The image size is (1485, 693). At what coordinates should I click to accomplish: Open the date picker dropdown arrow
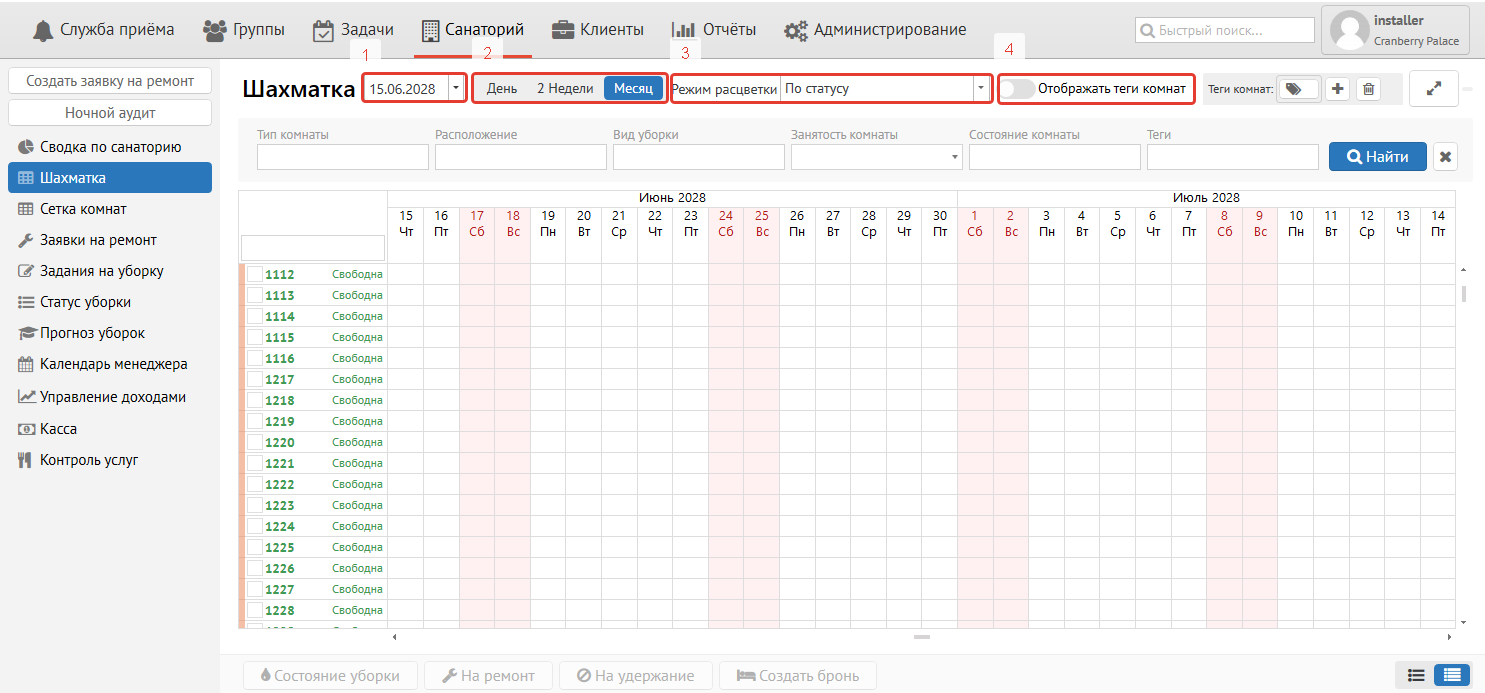456,88
